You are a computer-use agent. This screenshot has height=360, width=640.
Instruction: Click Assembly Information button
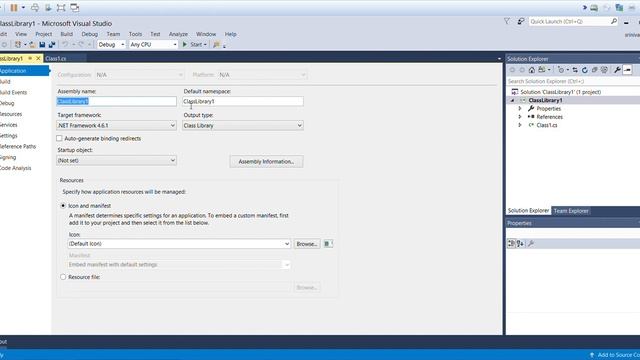(x=266, y=162)
